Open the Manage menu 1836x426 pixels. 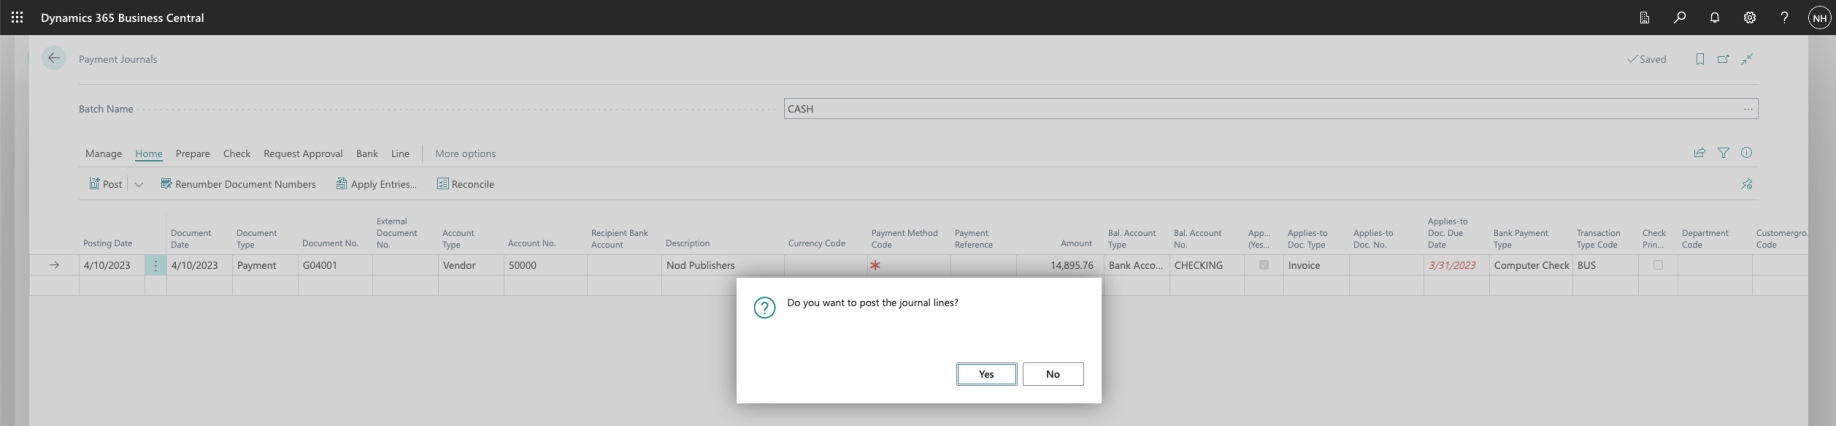click(103, 153)
